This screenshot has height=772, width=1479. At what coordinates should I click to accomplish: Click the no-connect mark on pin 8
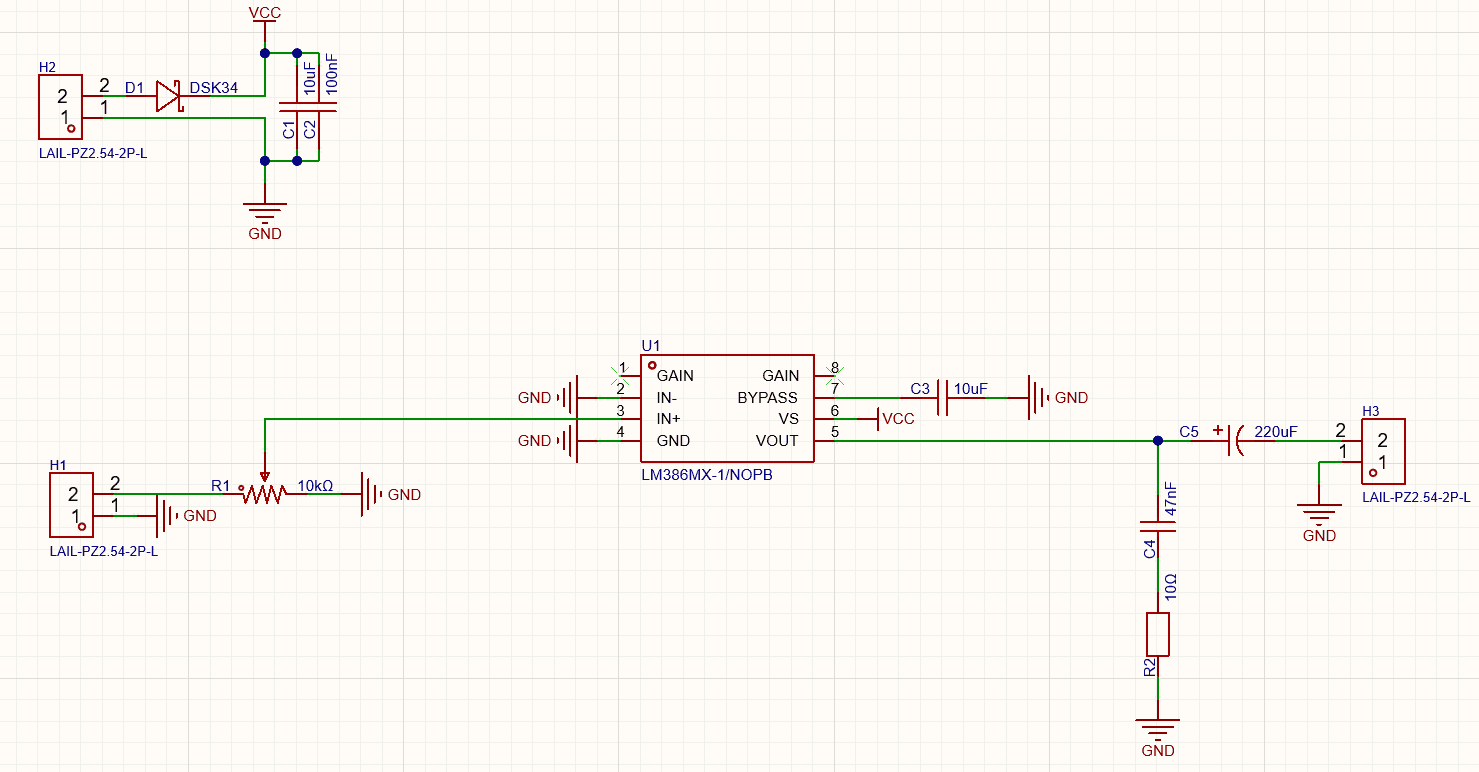835,376
